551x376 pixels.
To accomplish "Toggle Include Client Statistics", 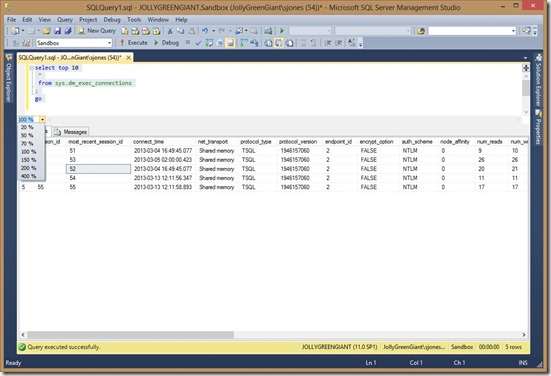I will click(254, 43).
